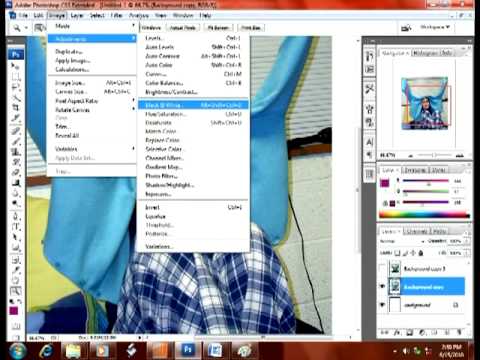Select the Pen tool
This screenshot has height=360, width=480.
click(15, 216)
